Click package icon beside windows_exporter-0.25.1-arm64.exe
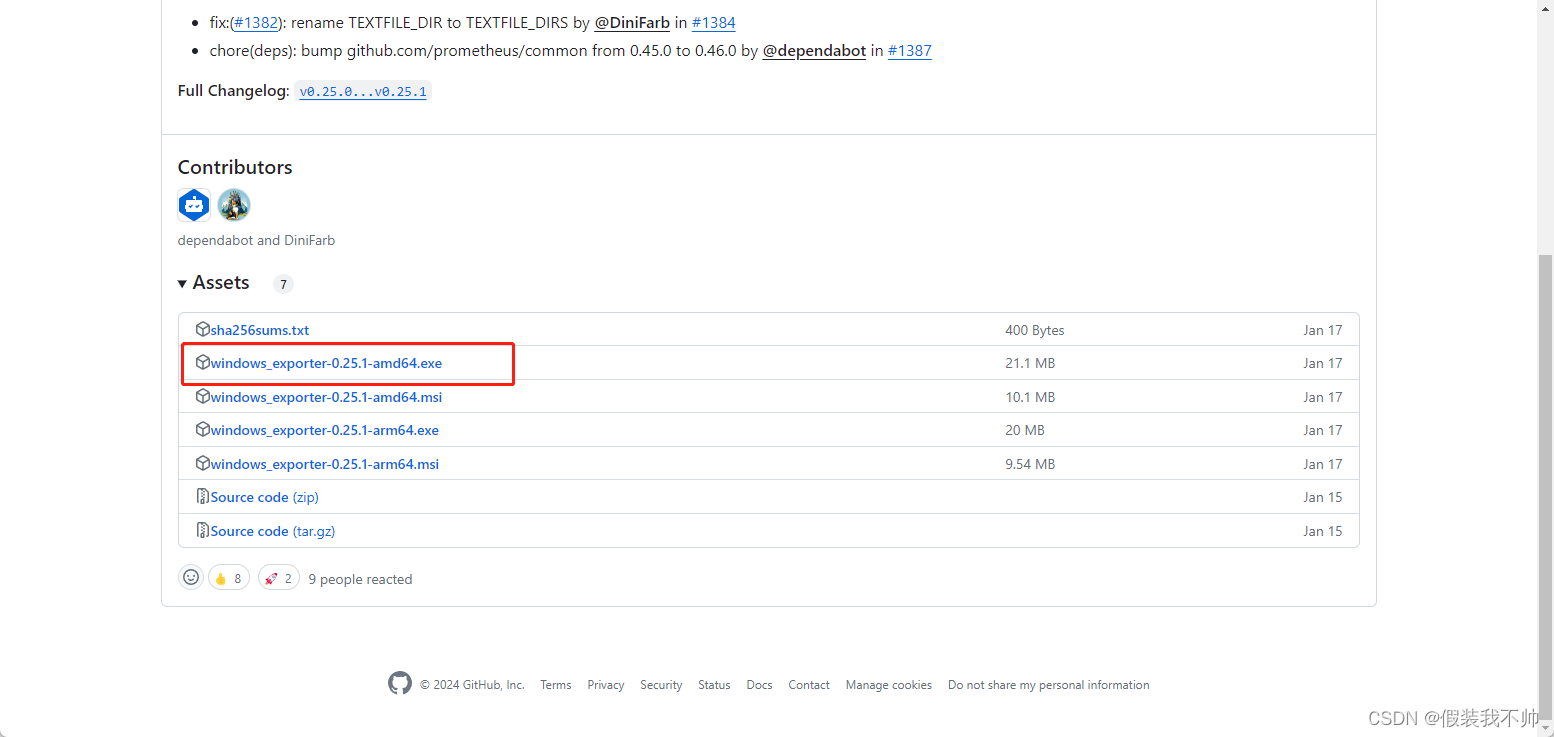The image size is (1554, 737). [x=203, y=429]
